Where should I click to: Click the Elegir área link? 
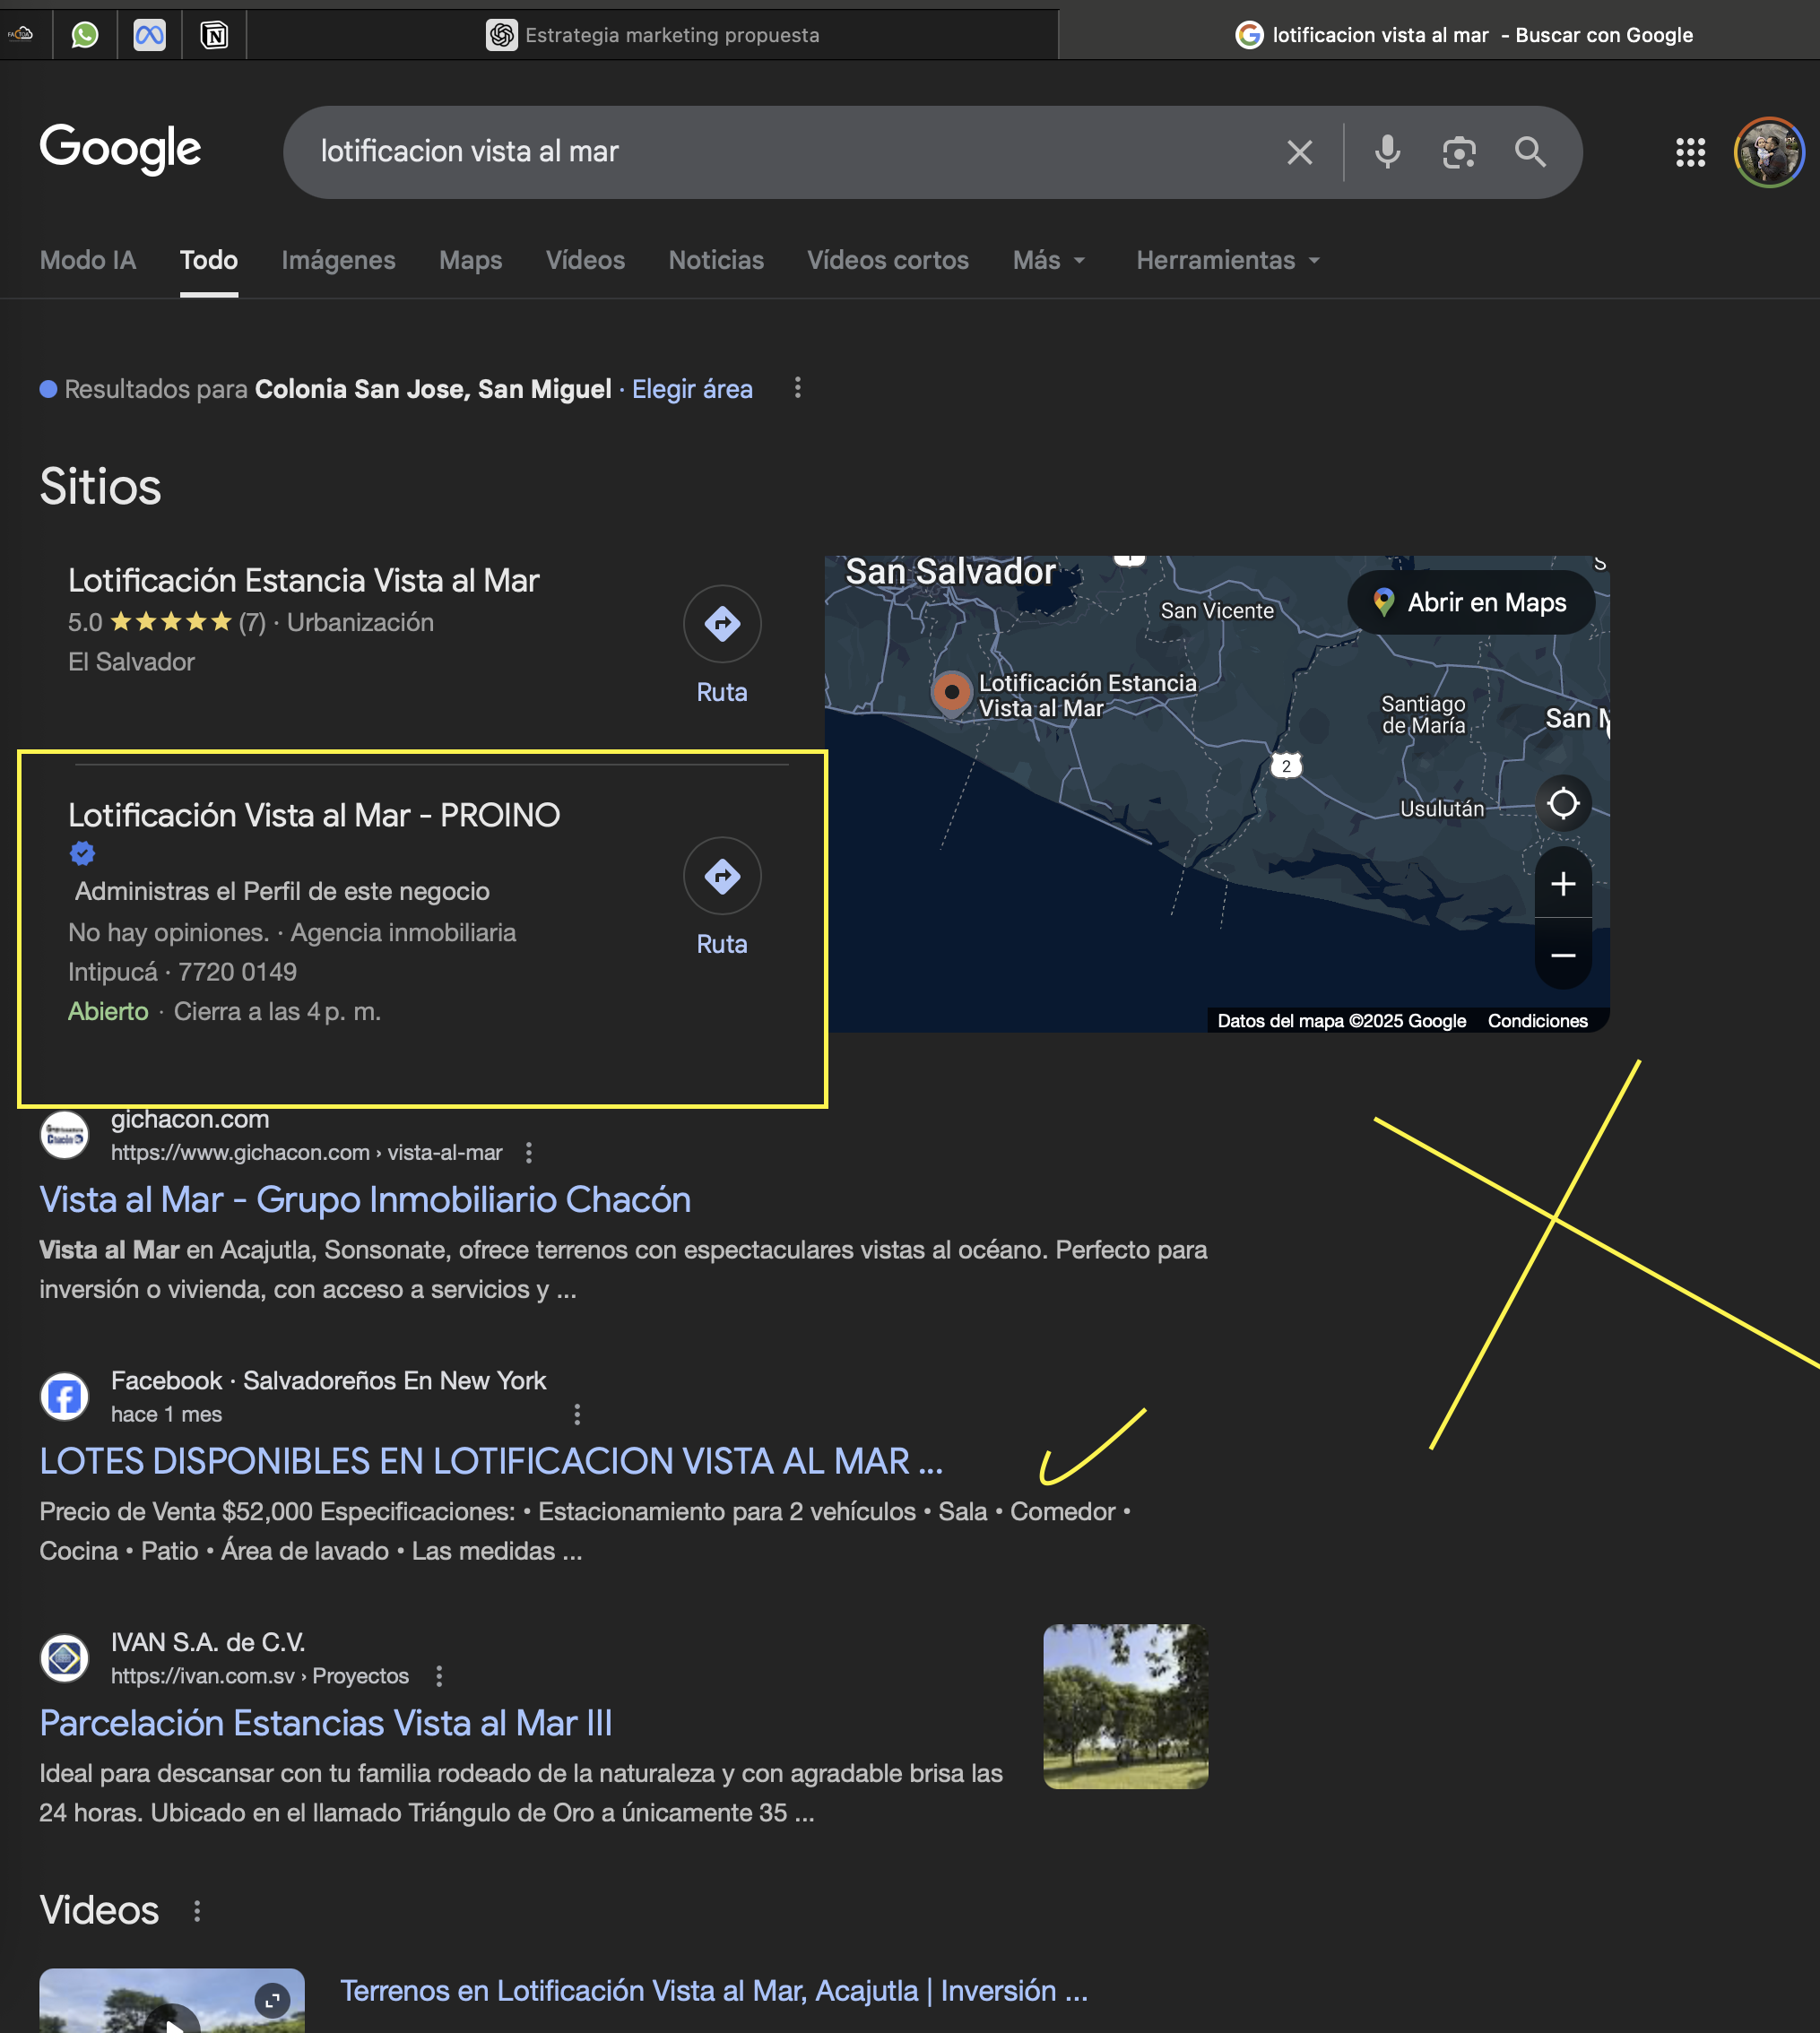[x=692, y=389]
